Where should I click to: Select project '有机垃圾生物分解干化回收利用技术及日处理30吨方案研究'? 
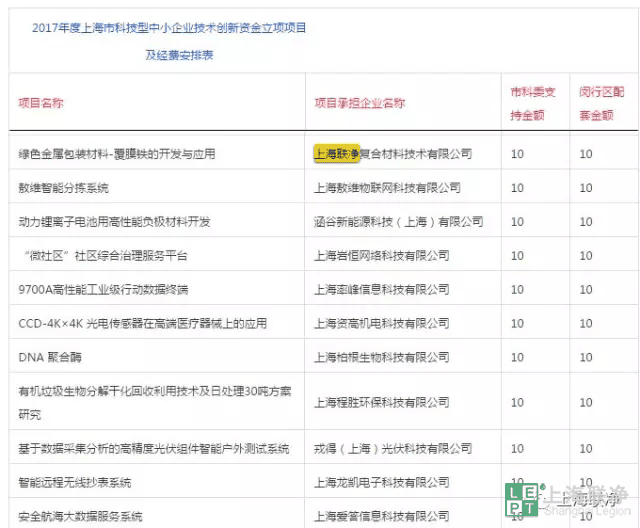click(x=155, y=403)
